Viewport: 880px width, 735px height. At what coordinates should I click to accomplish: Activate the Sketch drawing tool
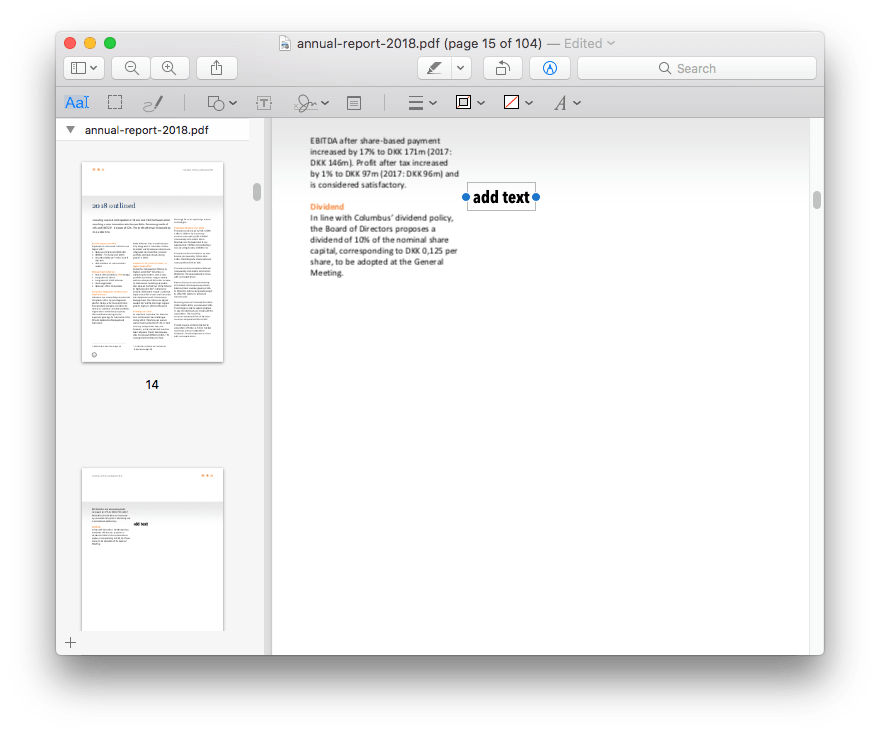point(153,103)
